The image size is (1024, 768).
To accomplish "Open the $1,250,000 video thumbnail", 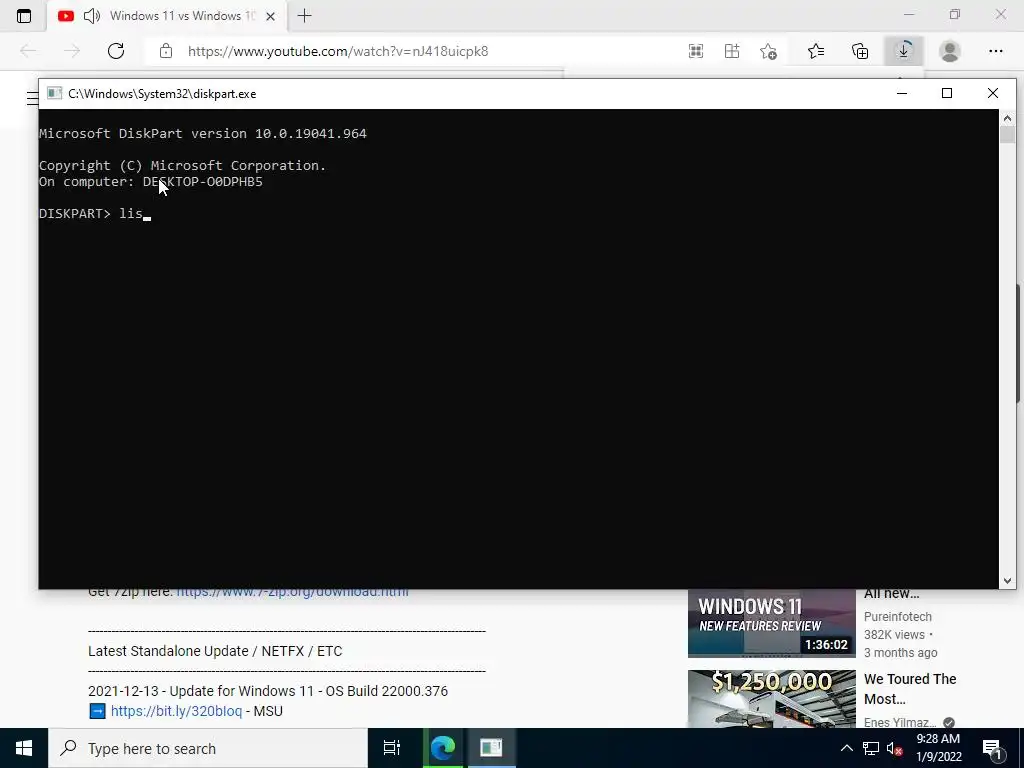I will (x=771, y=699).
